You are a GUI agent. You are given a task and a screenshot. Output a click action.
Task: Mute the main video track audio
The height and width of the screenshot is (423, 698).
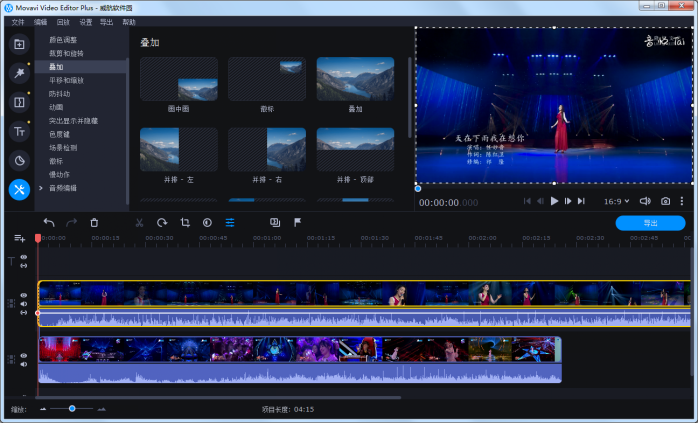tap(23, 305)
